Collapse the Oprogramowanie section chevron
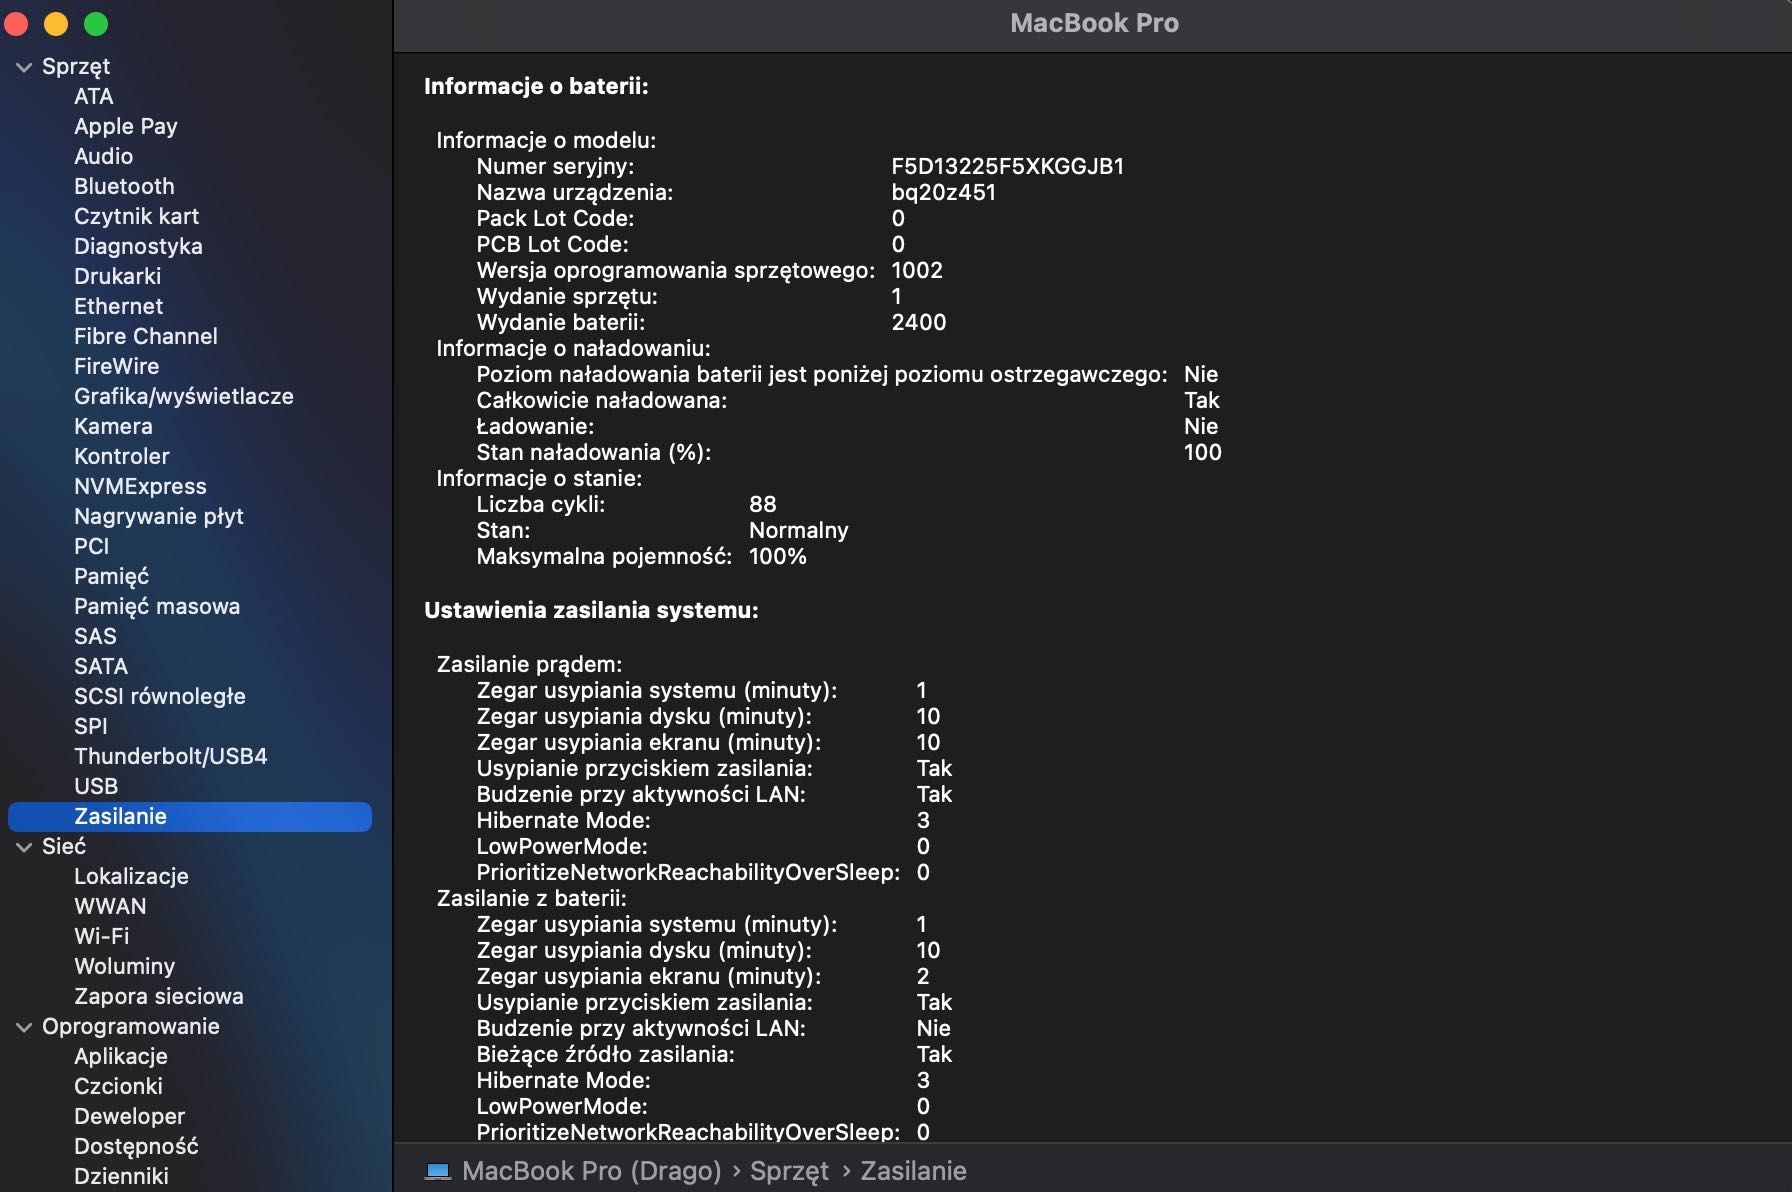Screen dimensions: 1792x1192 24,1027
